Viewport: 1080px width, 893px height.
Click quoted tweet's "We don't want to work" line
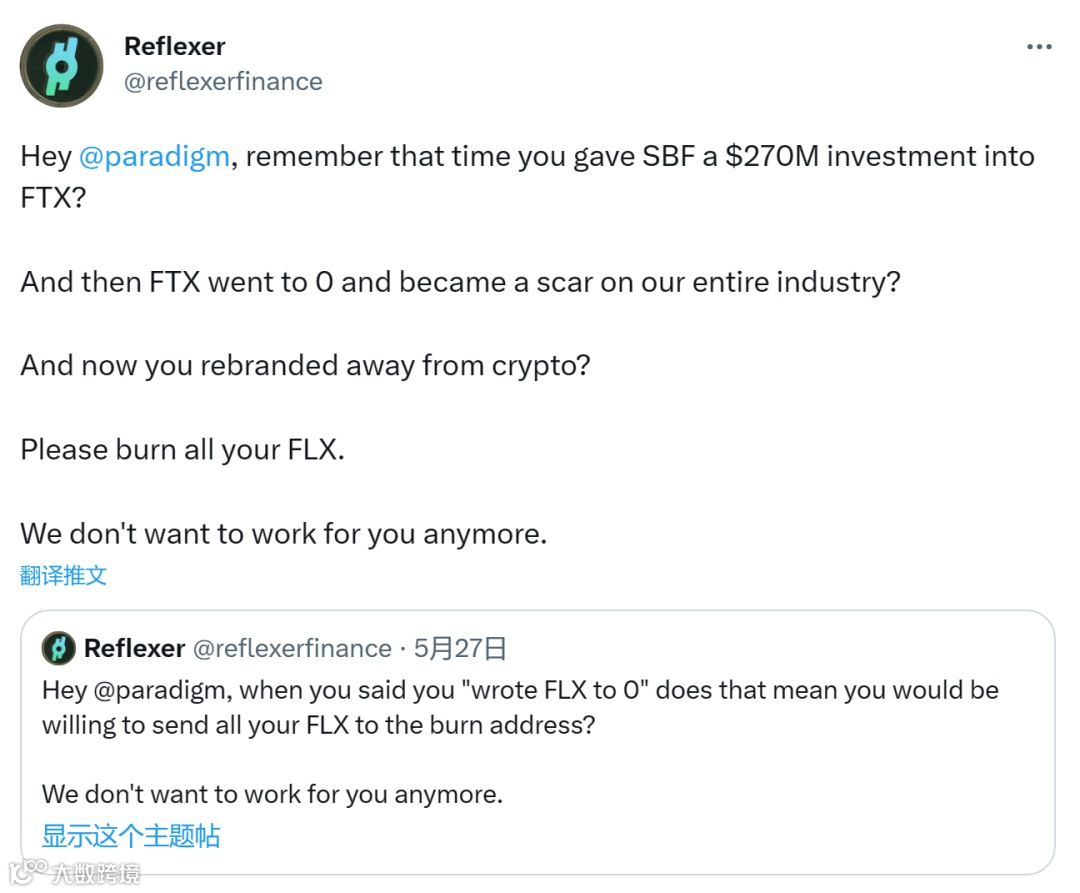[272, 794]
